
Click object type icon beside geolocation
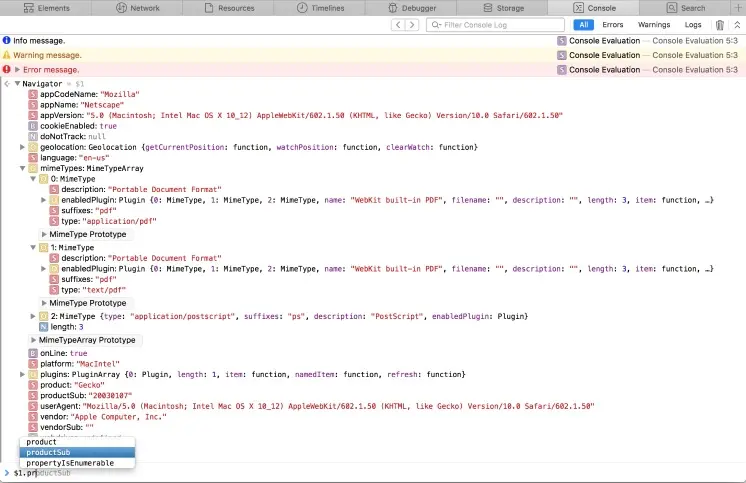tap(33, 147)
